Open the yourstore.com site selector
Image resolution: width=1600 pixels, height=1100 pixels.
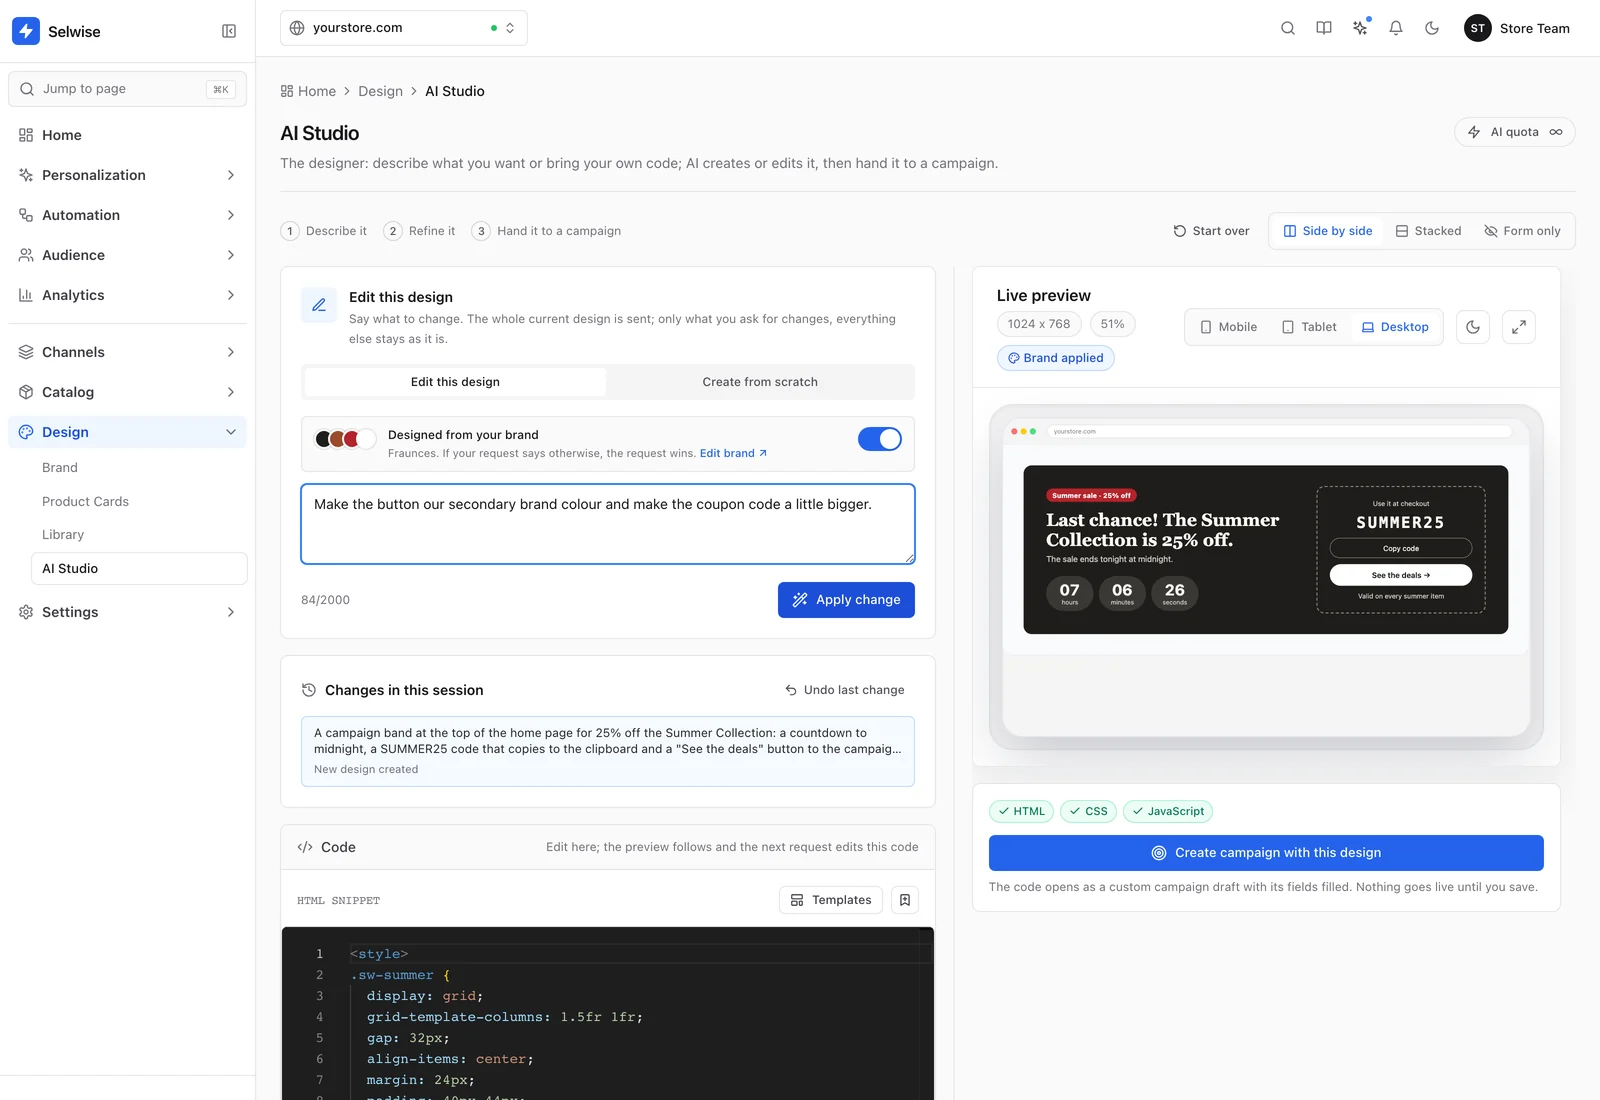click(404, 28)
